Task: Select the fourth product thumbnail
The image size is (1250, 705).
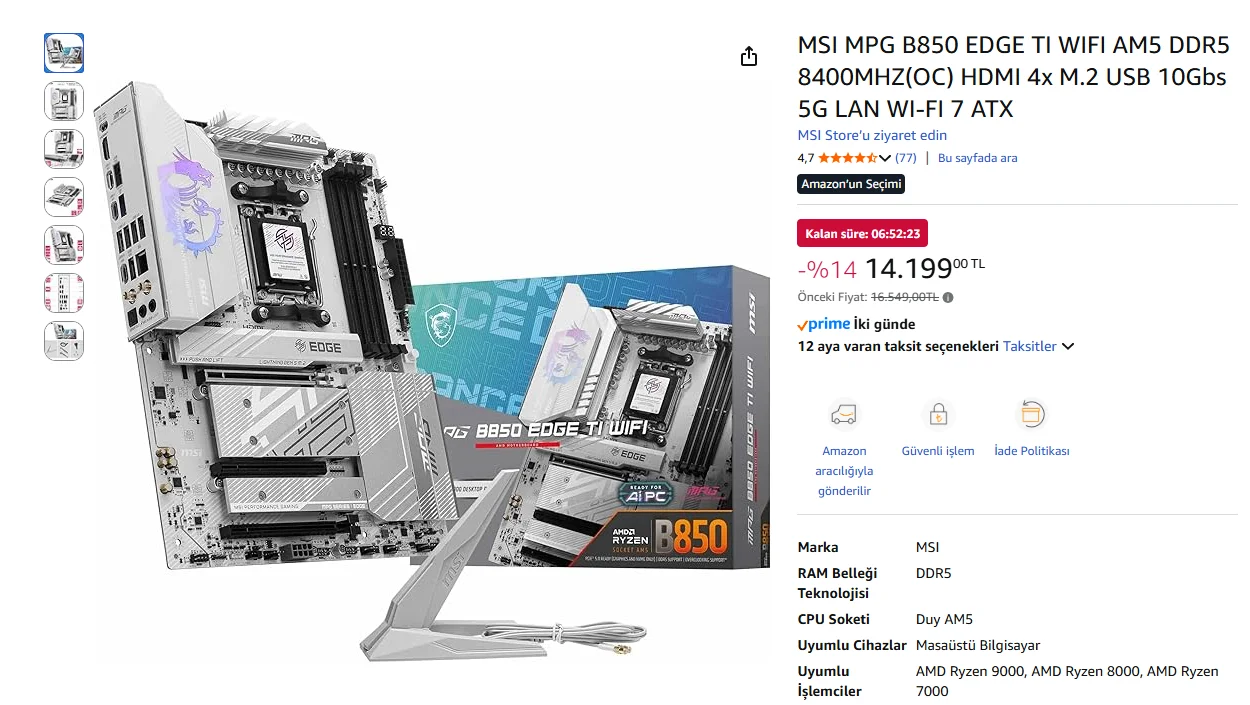Action: pos(64,197)
